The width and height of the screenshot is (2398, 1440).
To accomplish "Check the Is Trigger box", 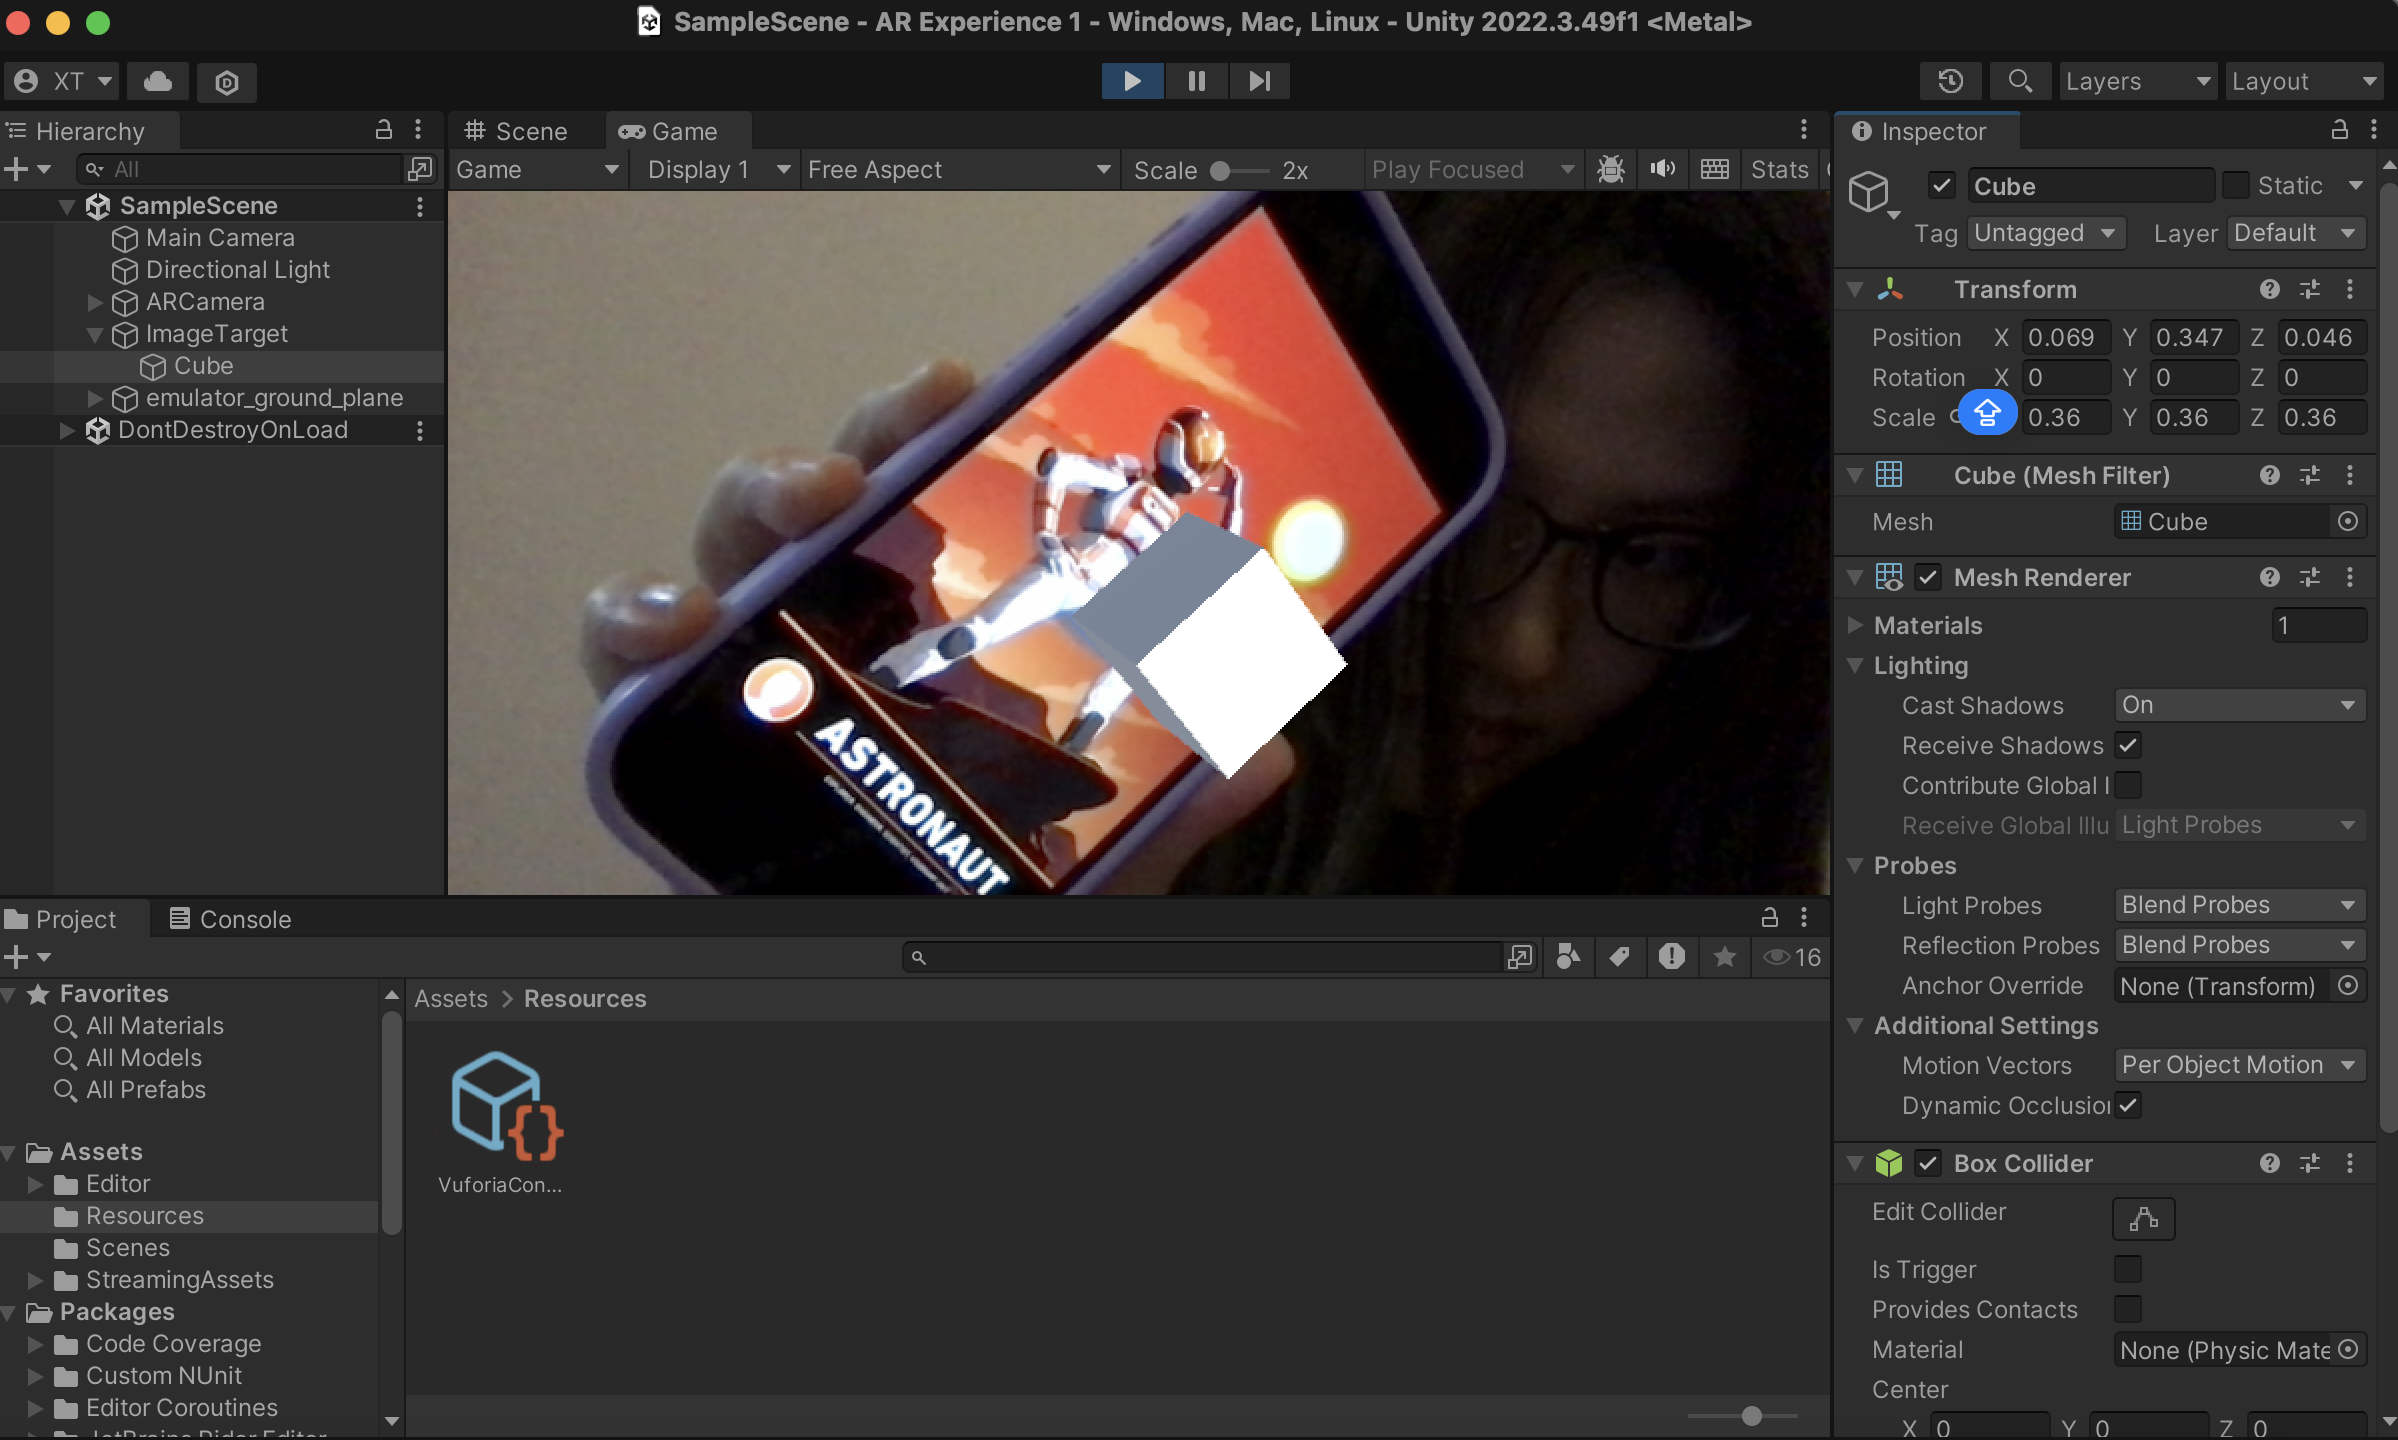I will point(2127,1269).
